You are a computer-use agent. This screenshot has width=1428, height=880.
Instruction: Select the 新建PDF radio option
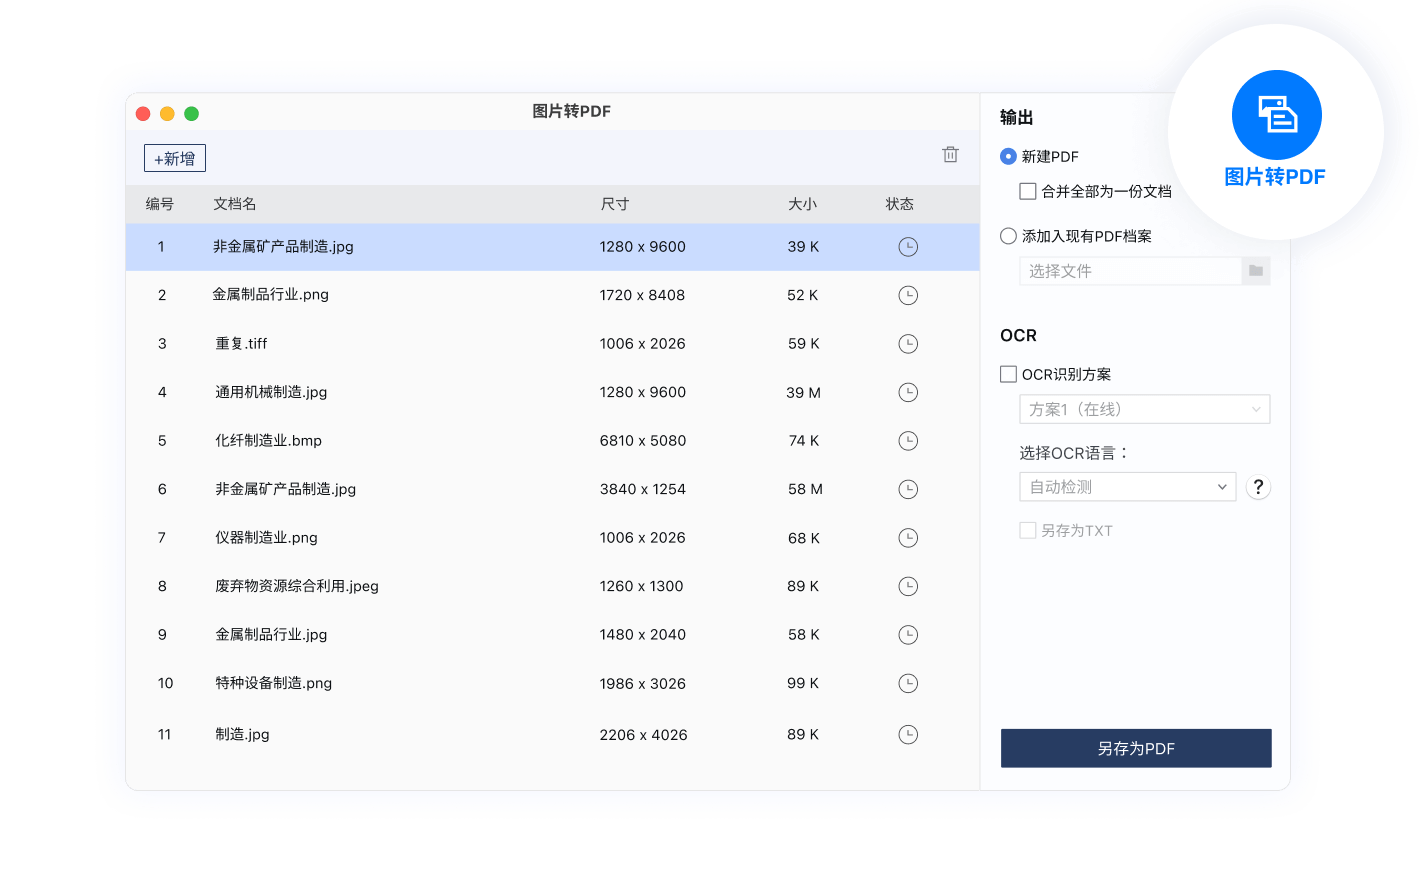click(1009, 157)
